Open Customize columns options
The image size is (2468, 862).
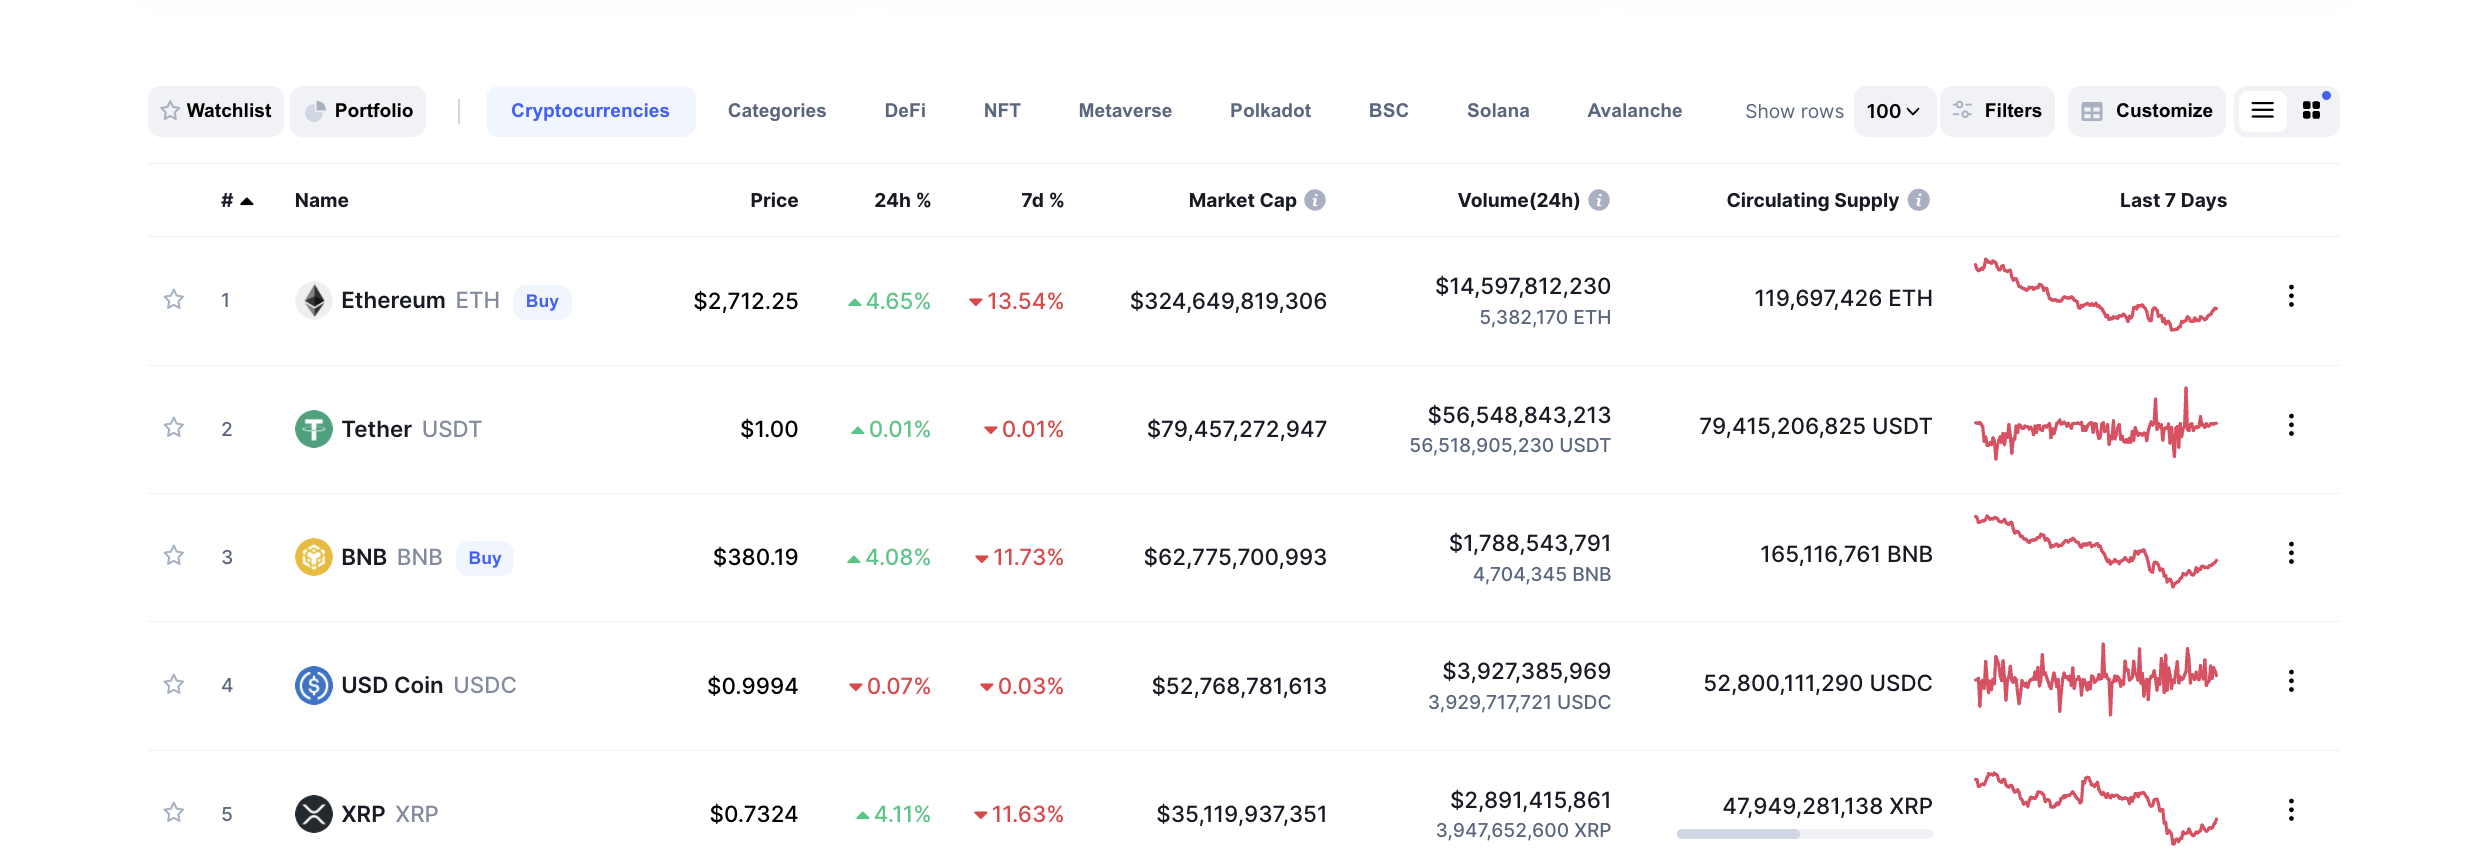(2146, 111)
